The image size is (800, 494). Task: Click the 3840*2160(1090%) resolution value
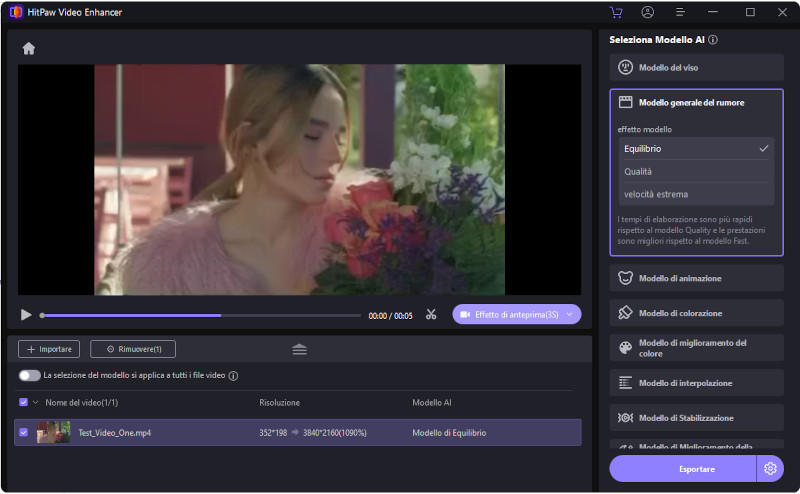click(335, 433)
